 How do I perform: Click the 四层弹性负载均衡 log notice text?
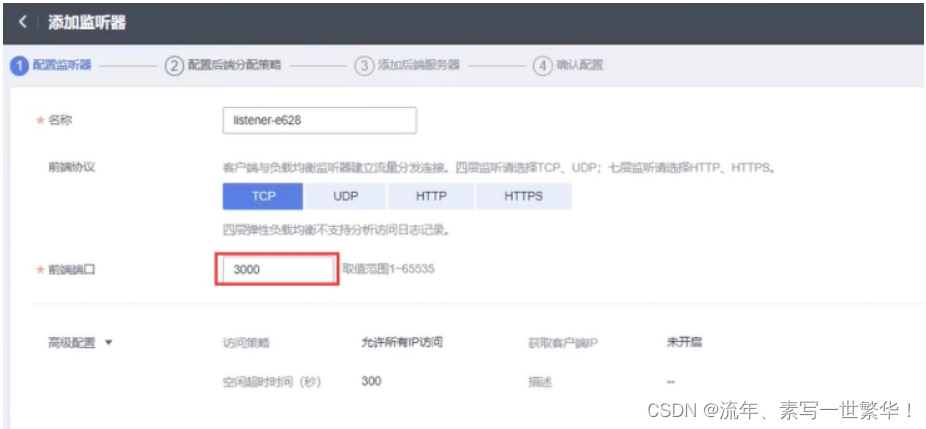click(x=336, y=230)
